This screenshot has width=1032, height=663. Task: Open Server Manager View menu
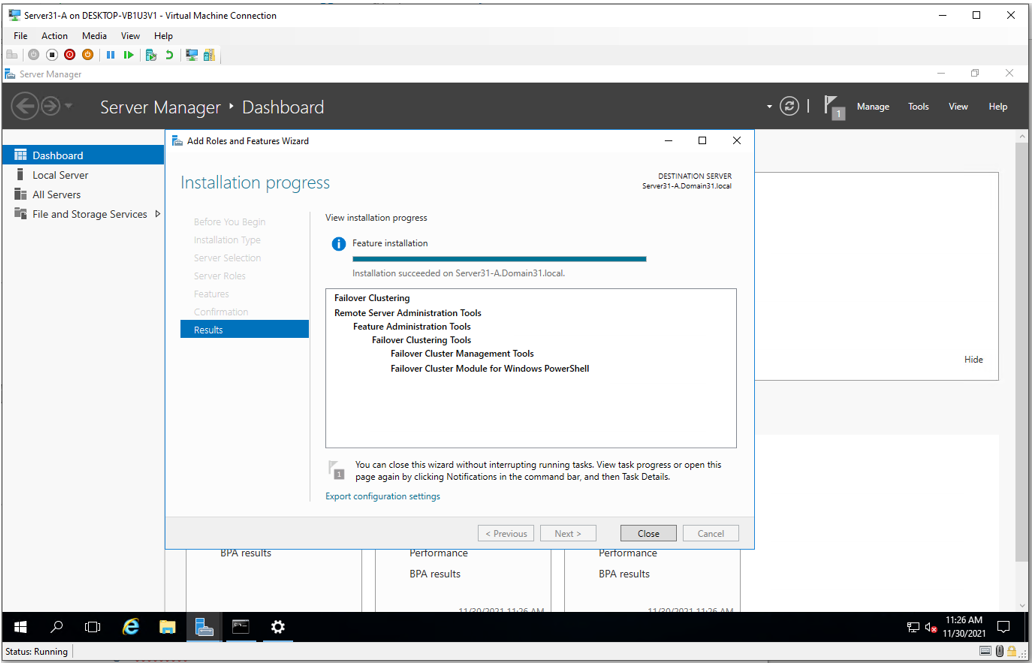[x=958, y=107]
